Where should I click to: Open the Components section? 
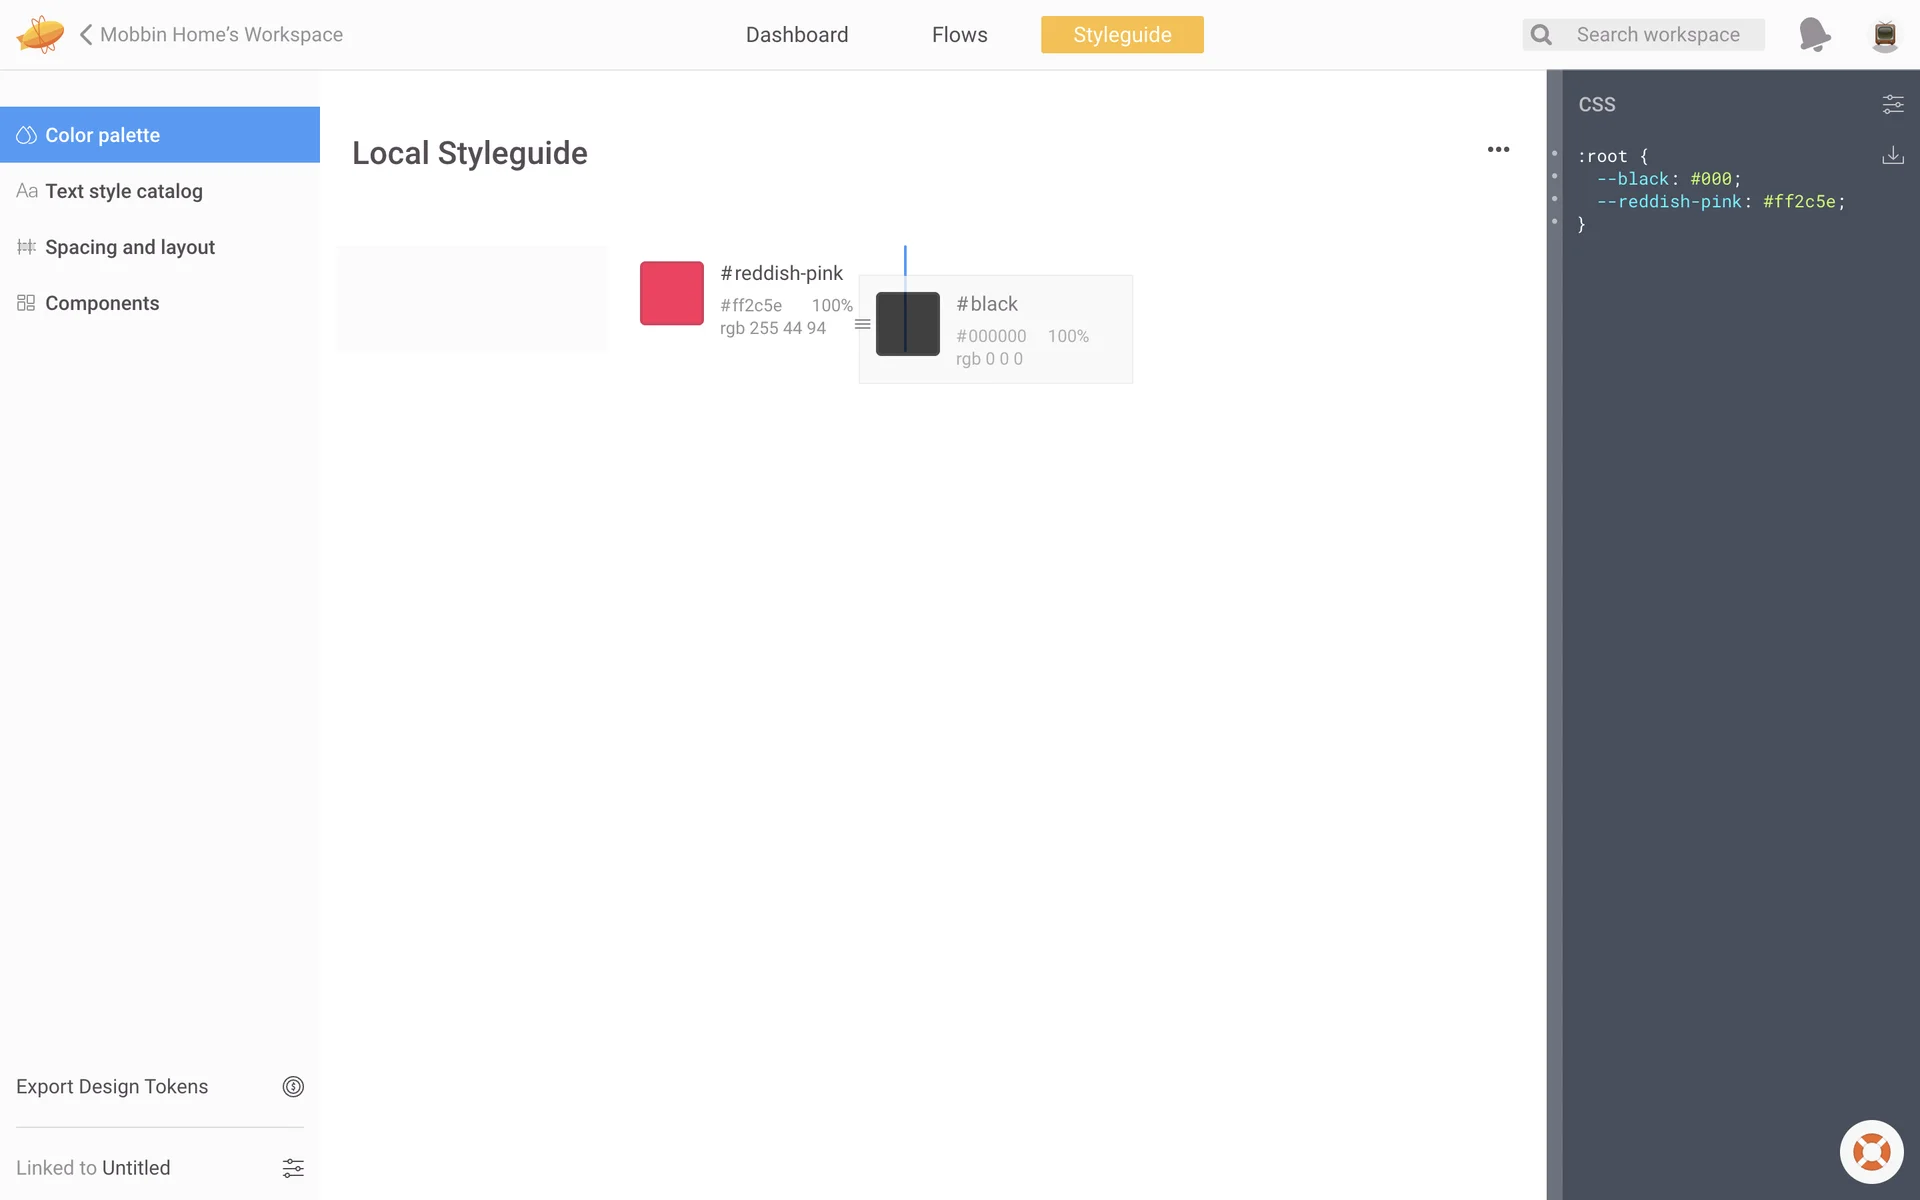click(x=101, y=303)
